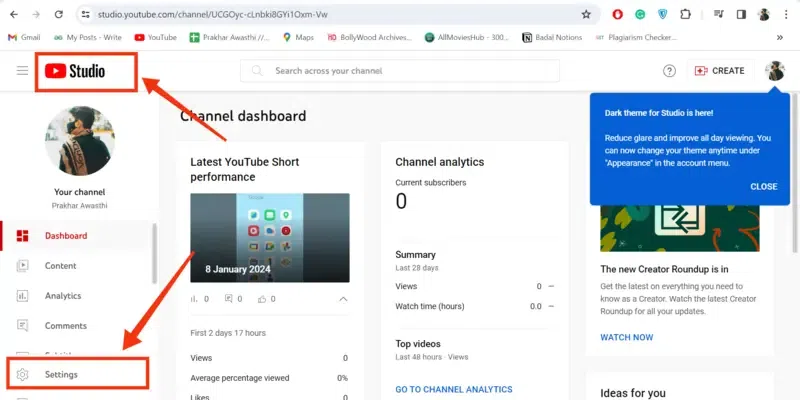Click the Short's views bar-chart icon
The image size is (800, 400).
[194, 299]
